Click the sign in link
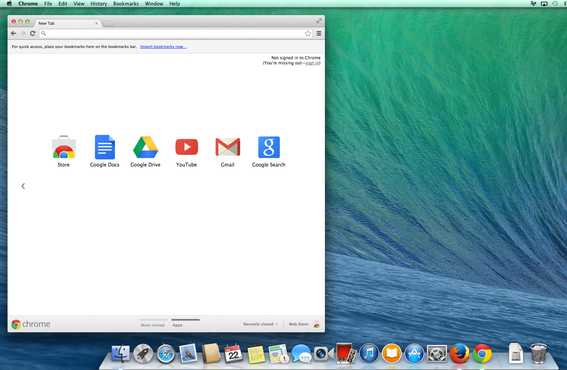567x370 pixels. click(x=313, y=63)
